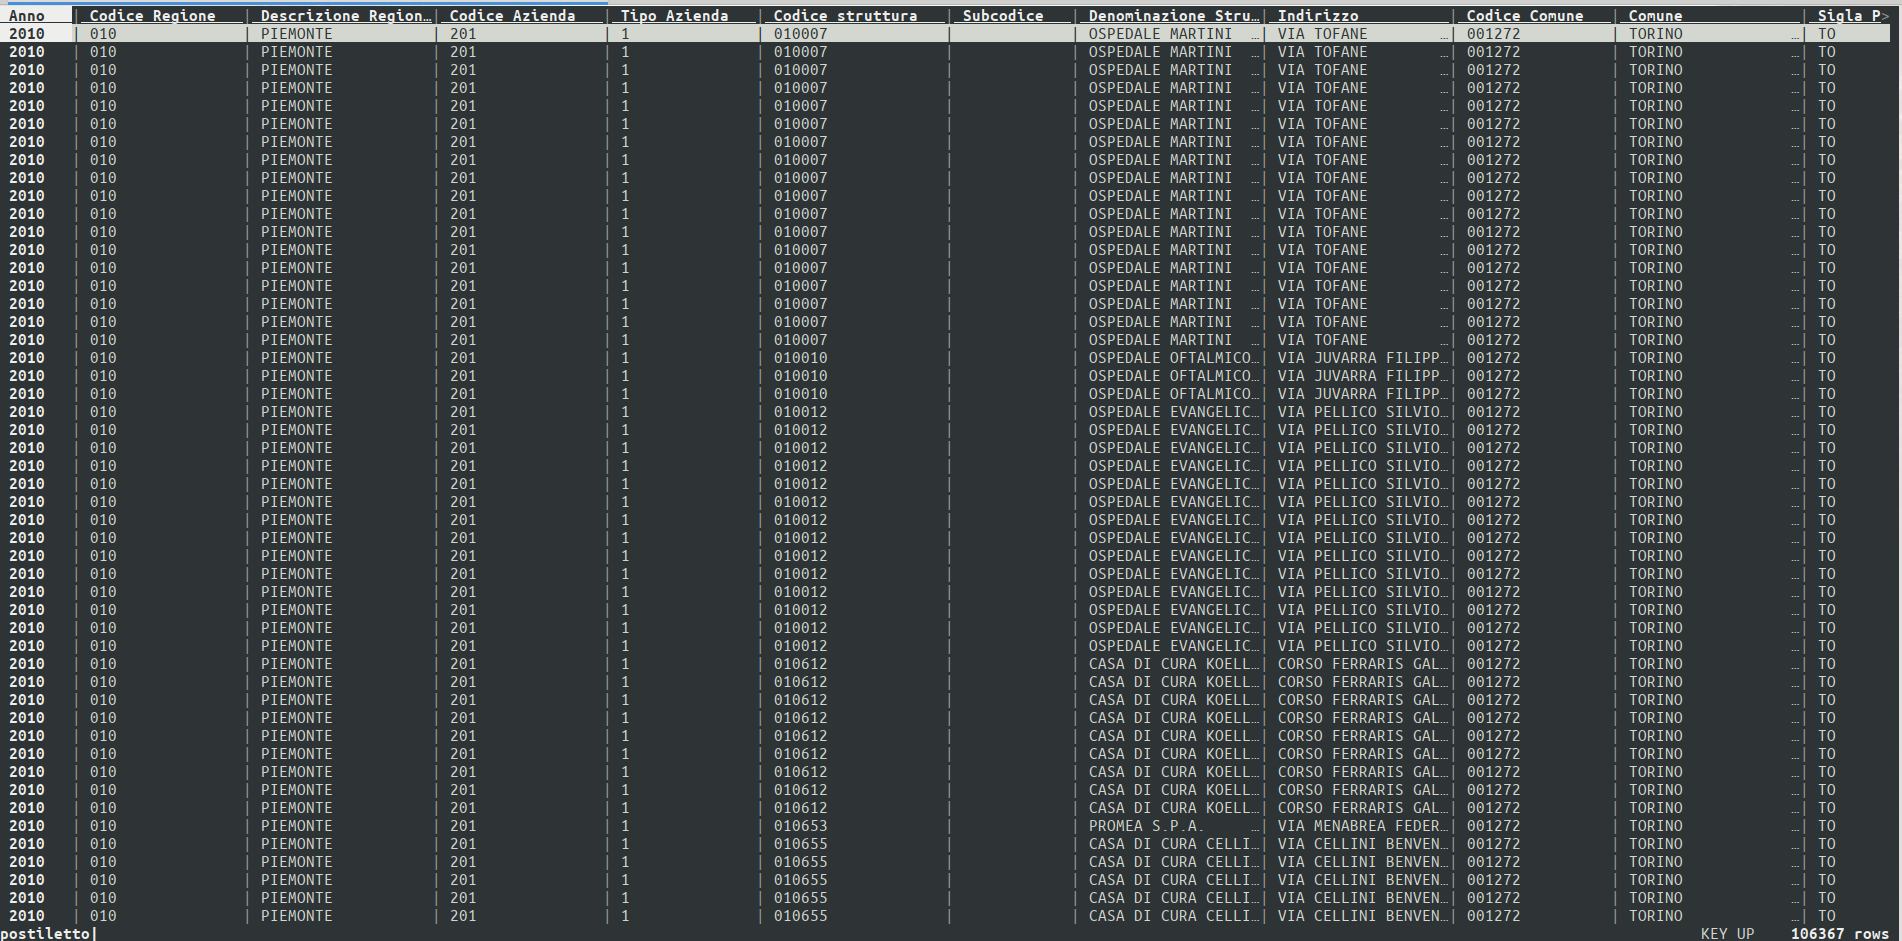1902x941 pixels.
Task: Select the Anno column header
Action: coord(27,15)
